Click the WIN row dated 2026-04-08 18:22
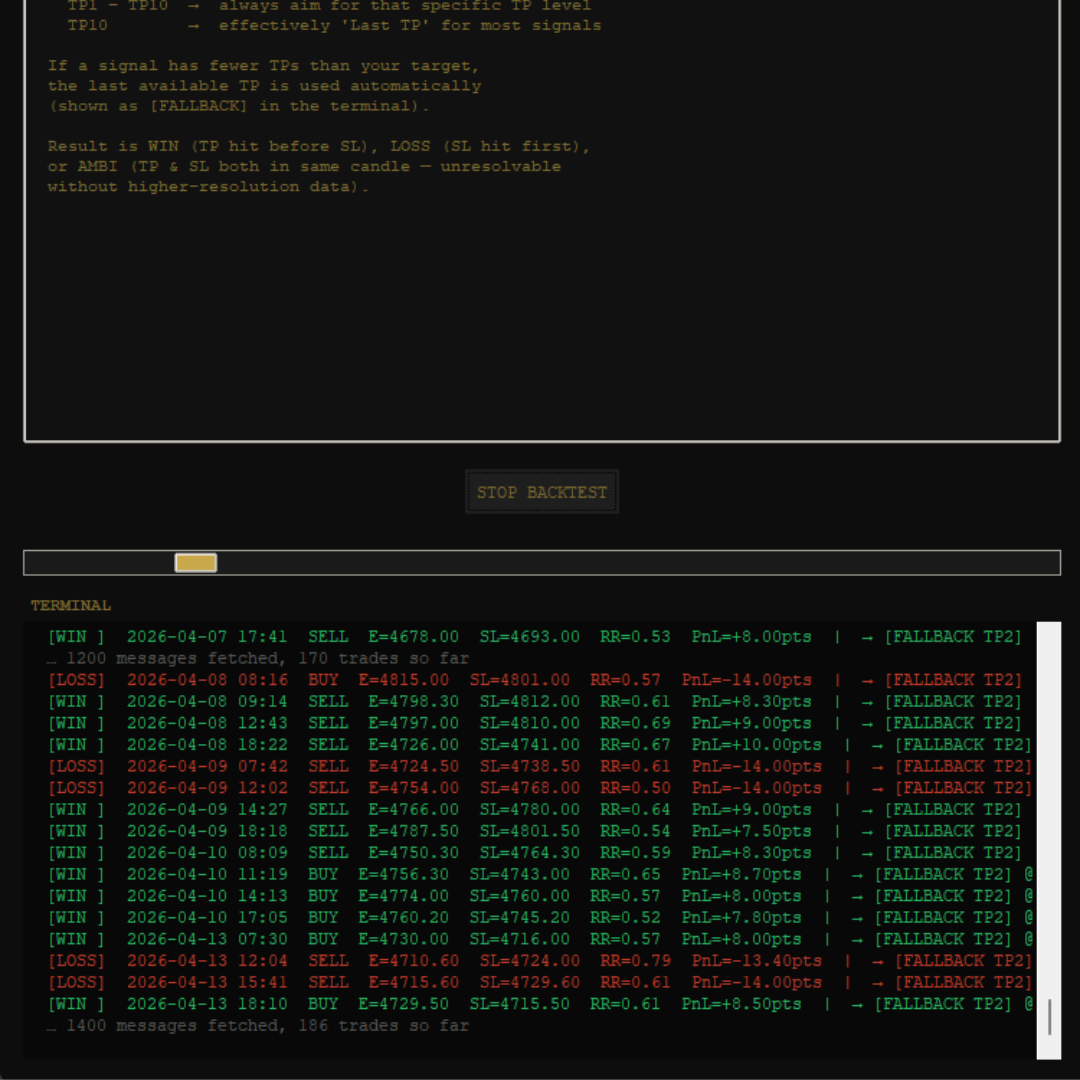 click(539, 745)
